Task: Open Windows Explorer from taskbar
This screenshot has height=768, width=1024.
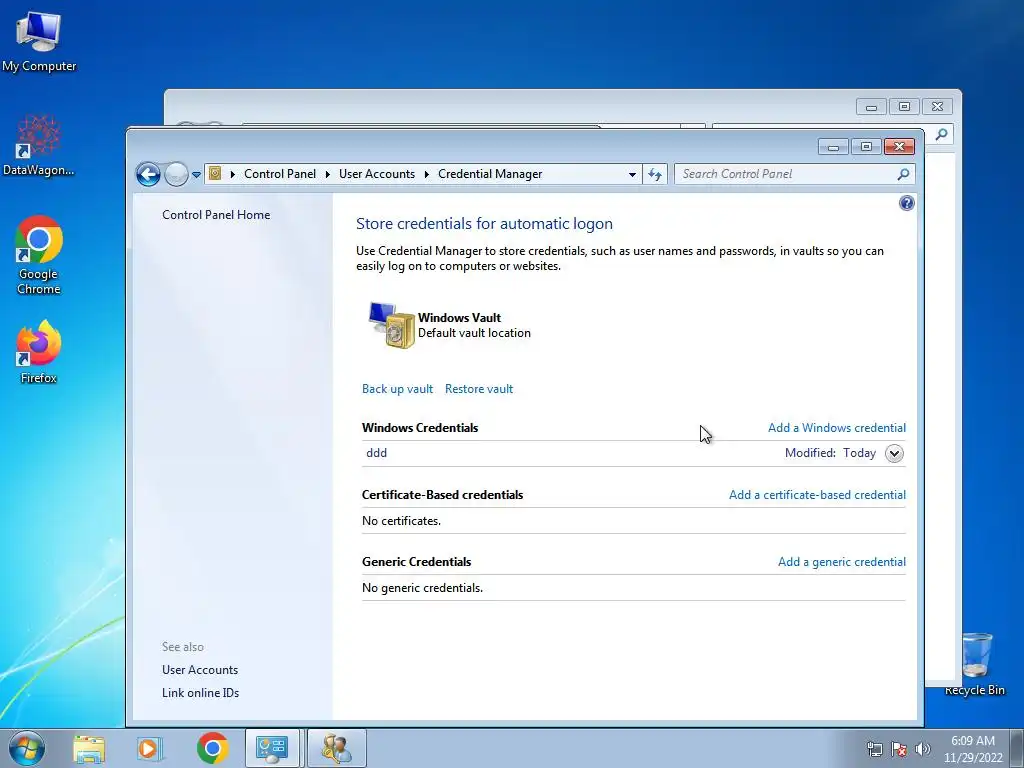Action: 89,748
